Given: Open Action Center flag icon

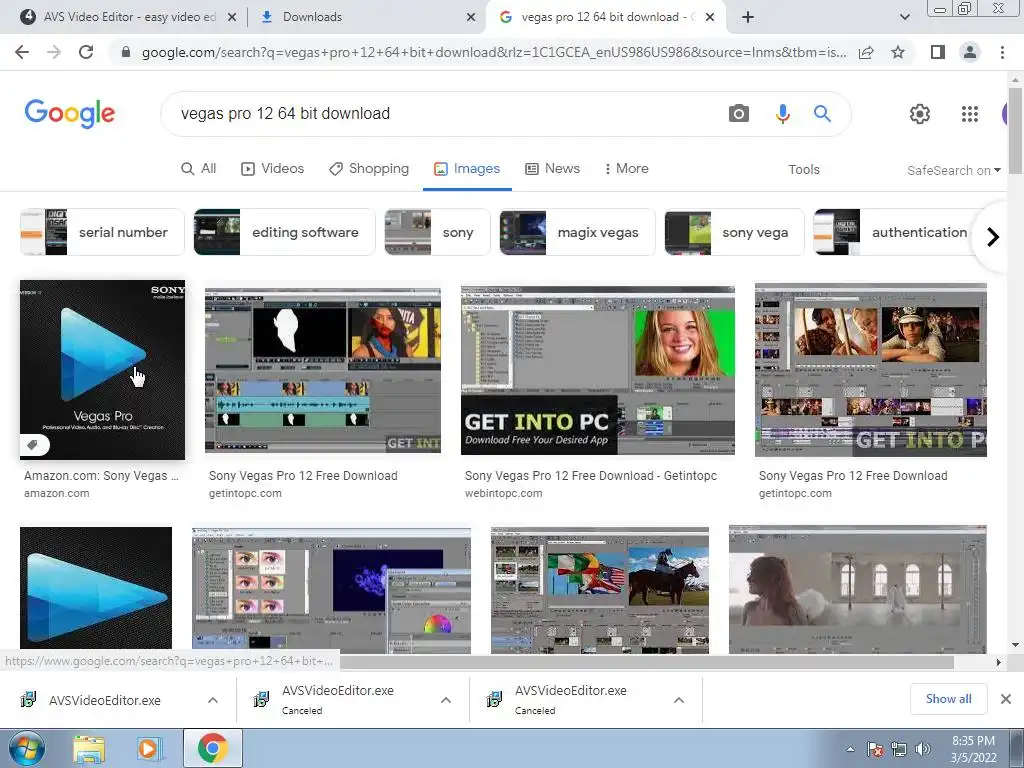Looking at the screenshot, I should pos(875,750).
